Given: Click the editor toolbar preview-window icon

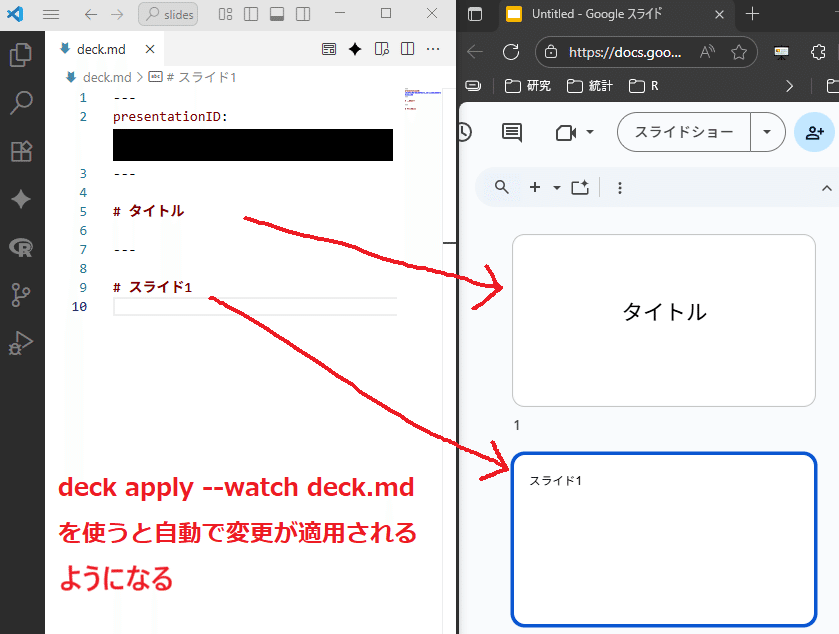Looking at the screenshot, I should [329, 49].
